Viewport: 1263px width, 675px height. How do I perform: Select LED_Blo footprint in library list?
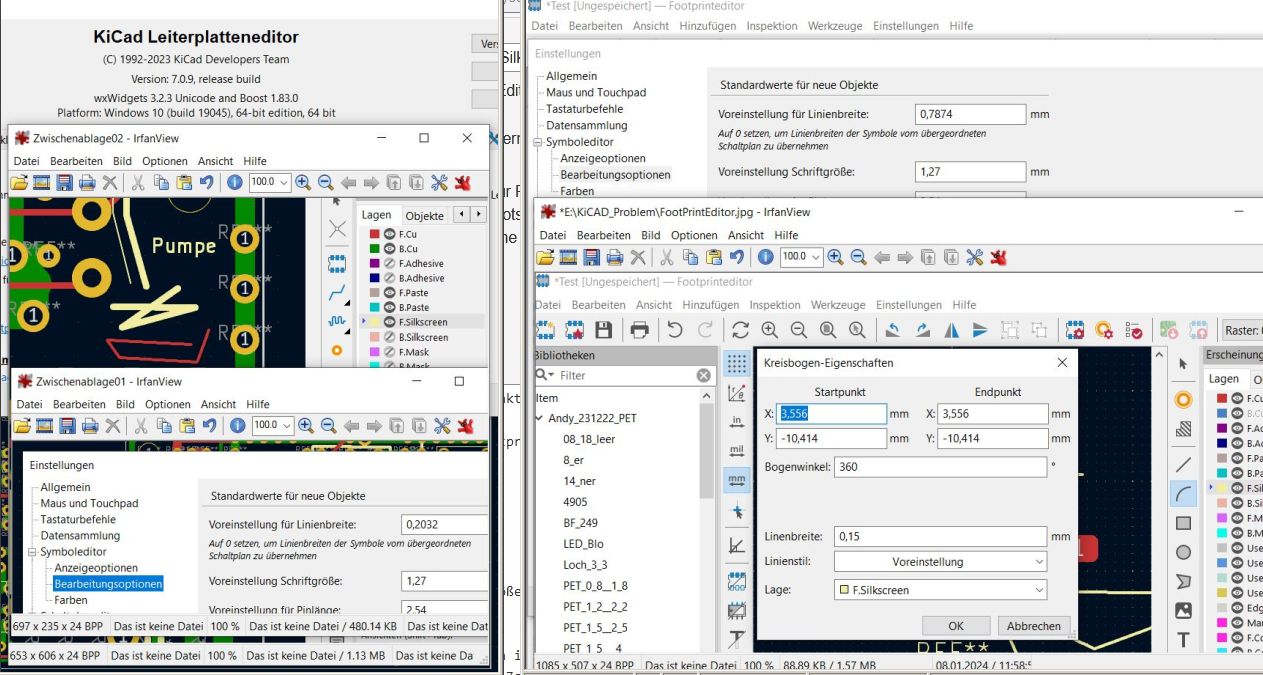click(x=583, y=544)
